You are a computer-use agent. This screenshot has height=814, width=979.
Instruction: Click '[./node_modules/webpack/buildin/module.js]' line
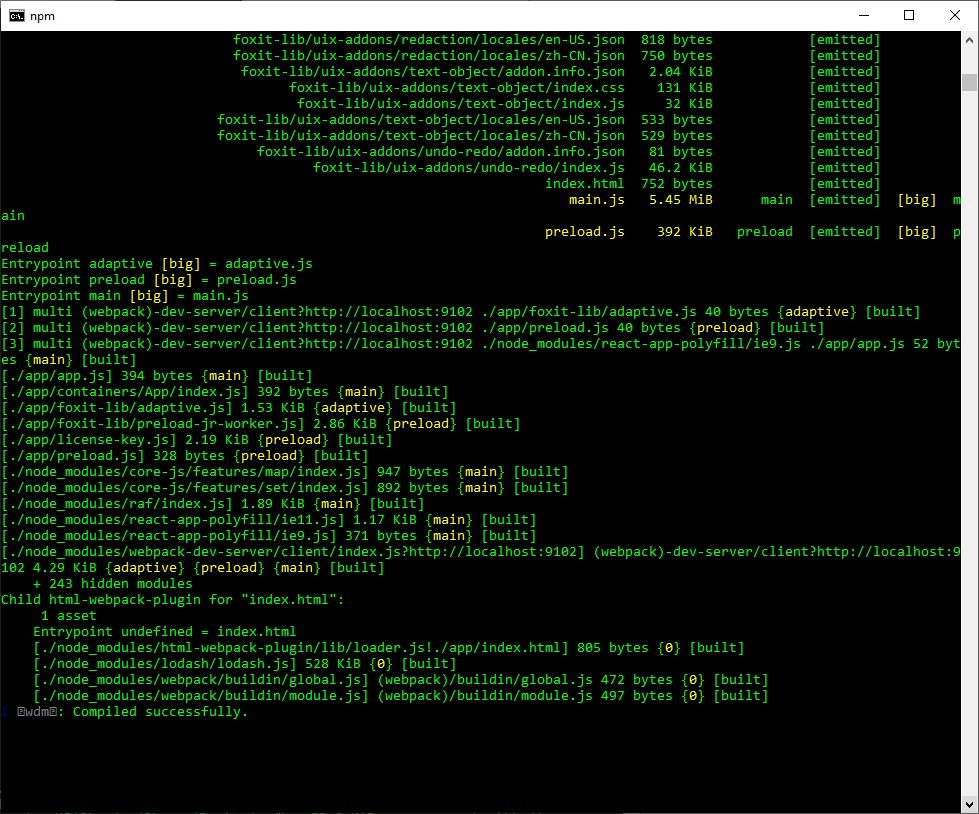(x=401, y=695)
